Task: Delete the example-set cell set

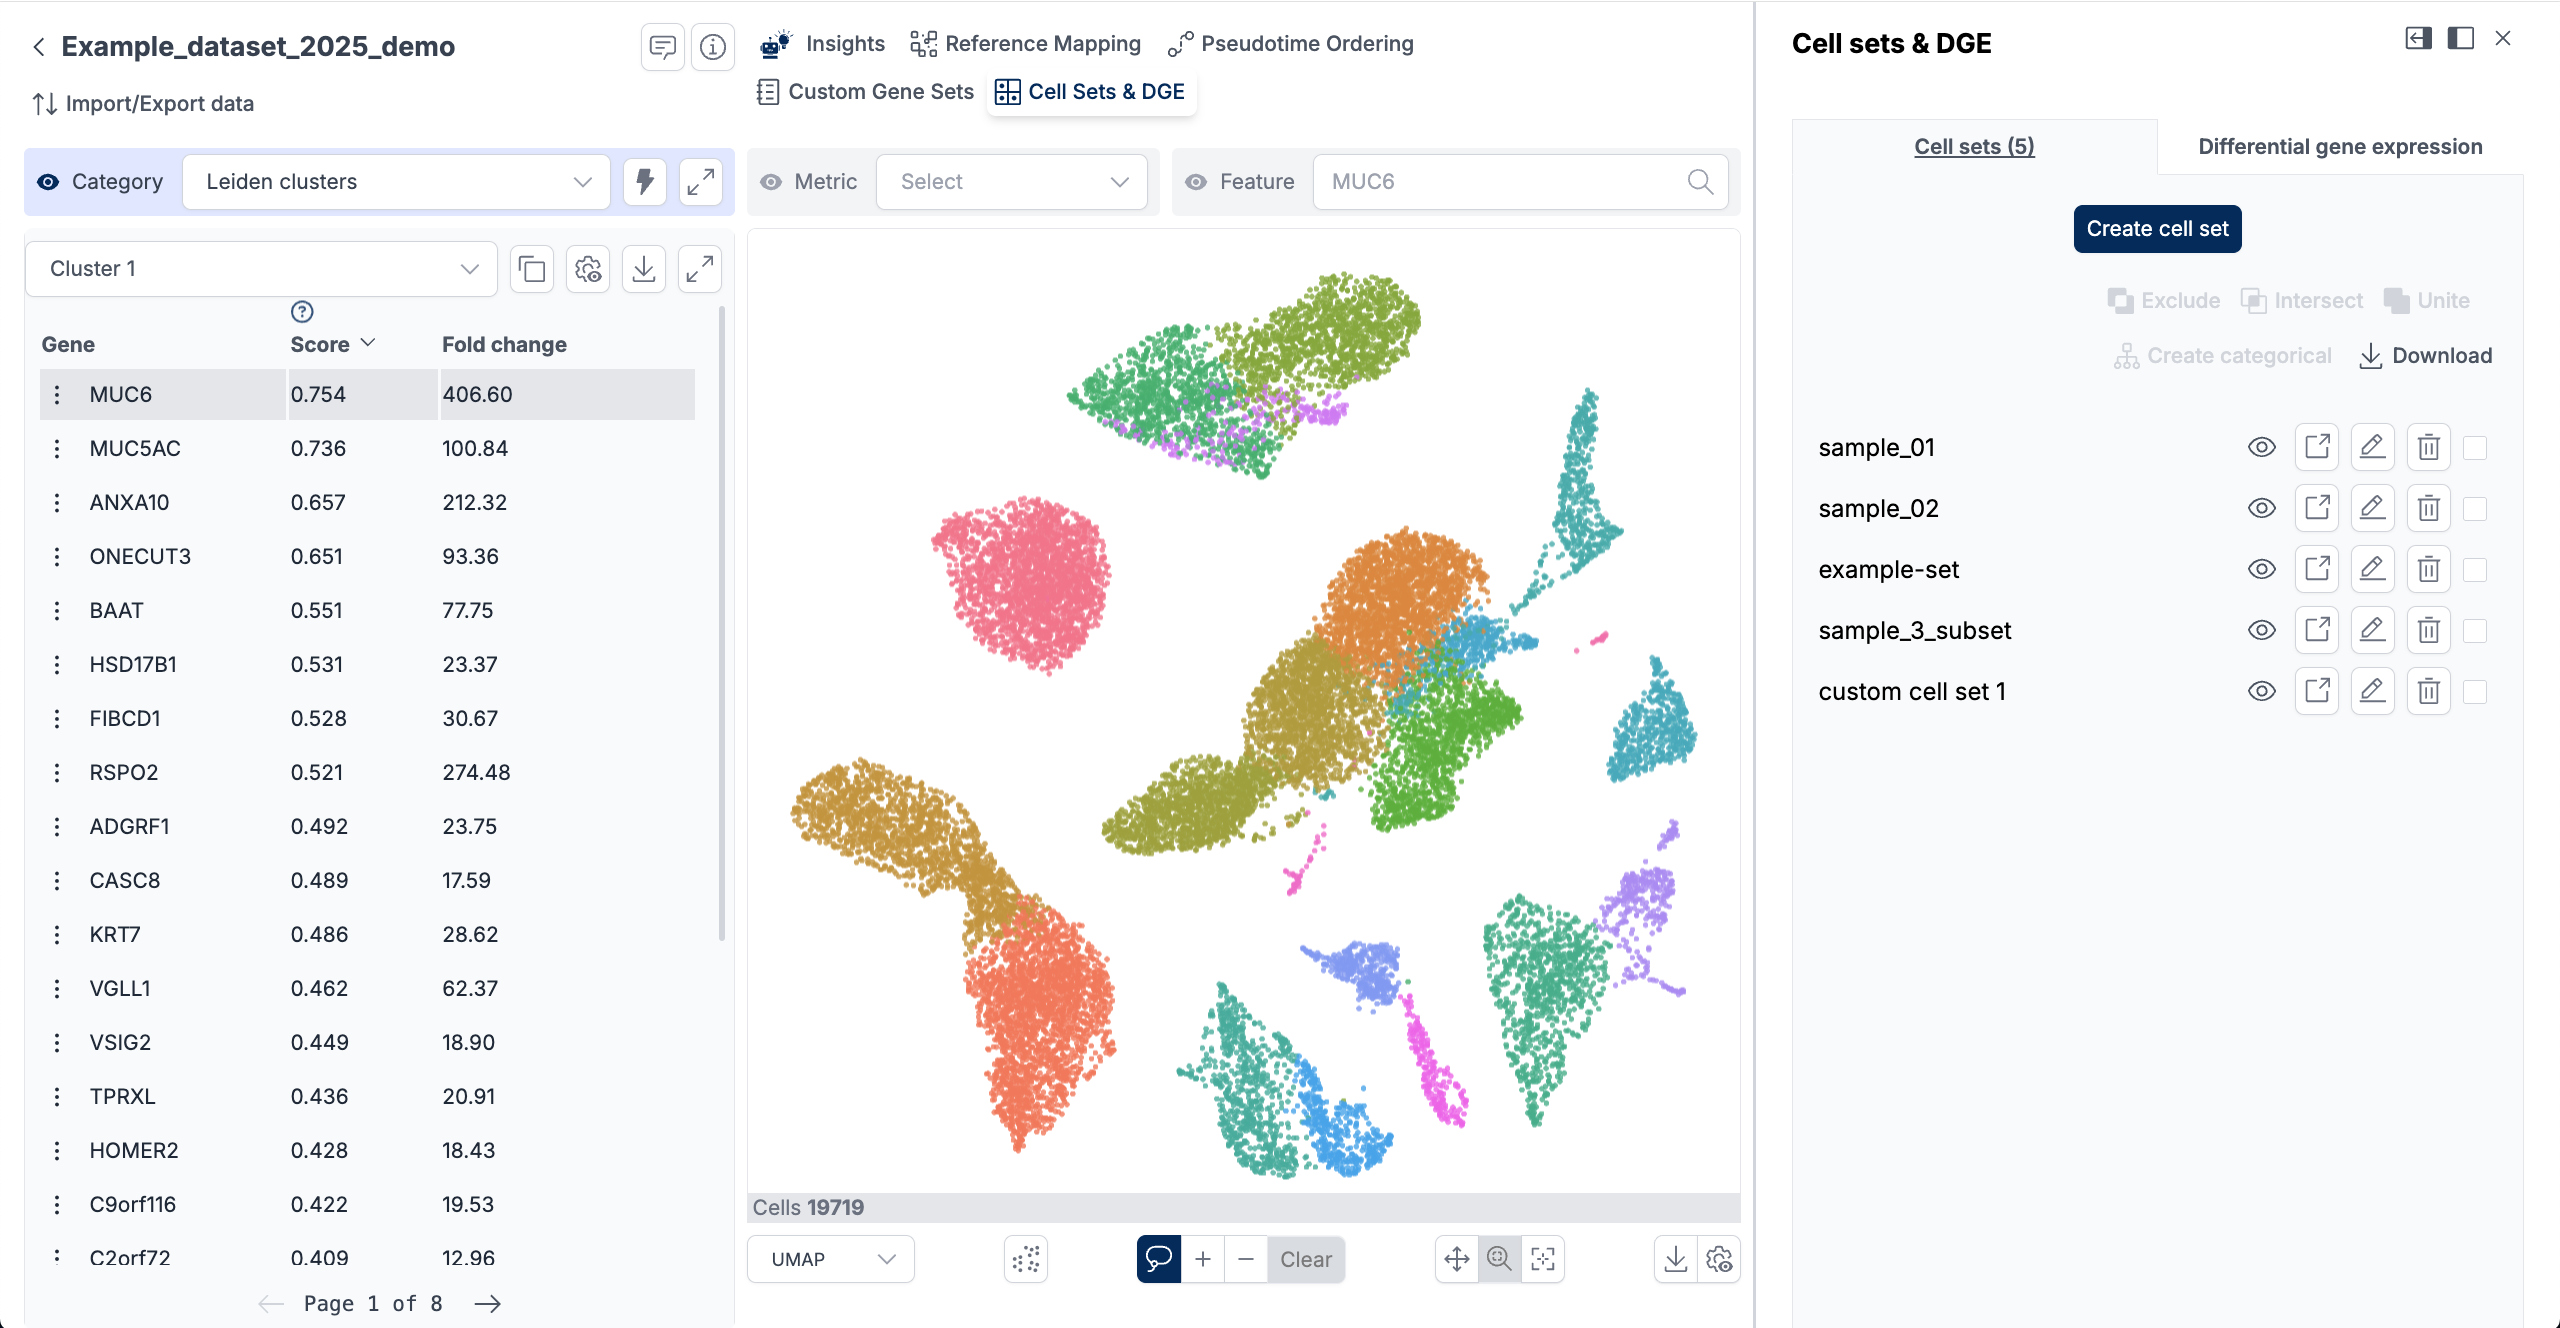Action: point(2428,570)
